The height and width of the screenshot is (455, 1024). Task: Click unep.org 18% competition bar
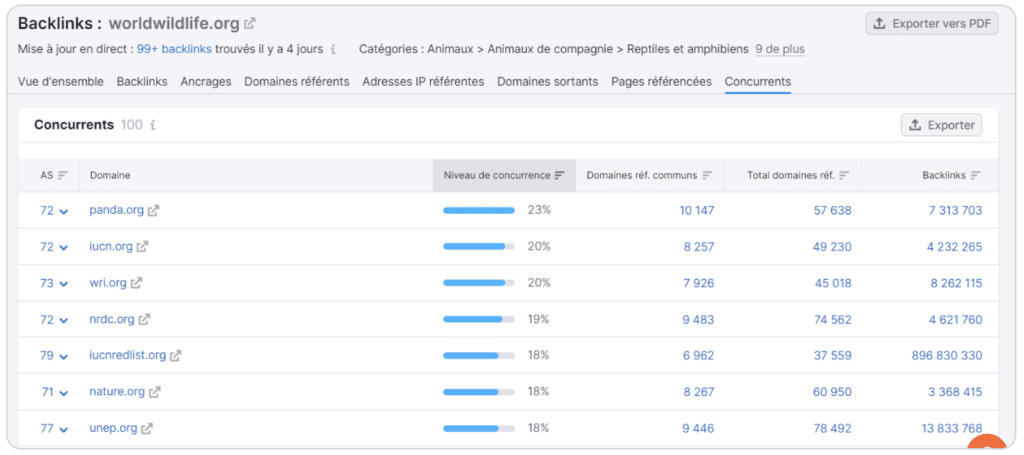click(x=479, y=428)
